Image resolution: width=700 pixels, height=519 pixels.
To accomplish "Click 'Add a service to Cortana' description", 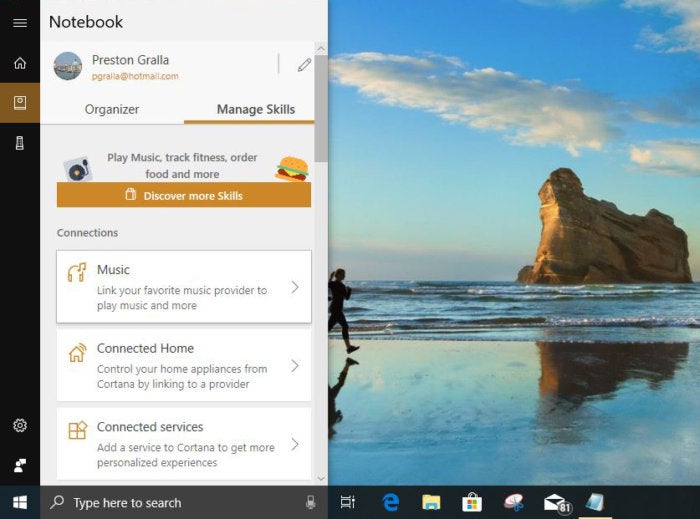I will click(x=186, y=455).
